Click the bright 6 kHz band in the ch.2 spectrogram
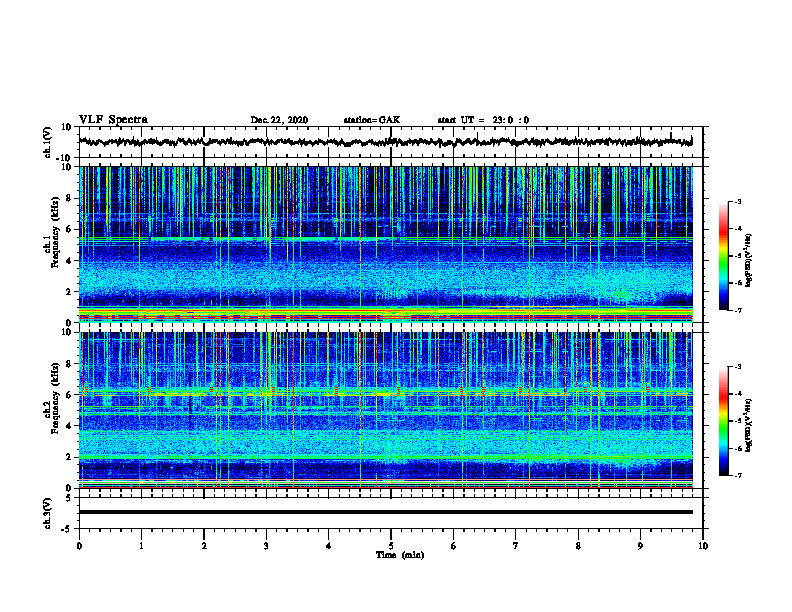 click(x=386, y=393)
